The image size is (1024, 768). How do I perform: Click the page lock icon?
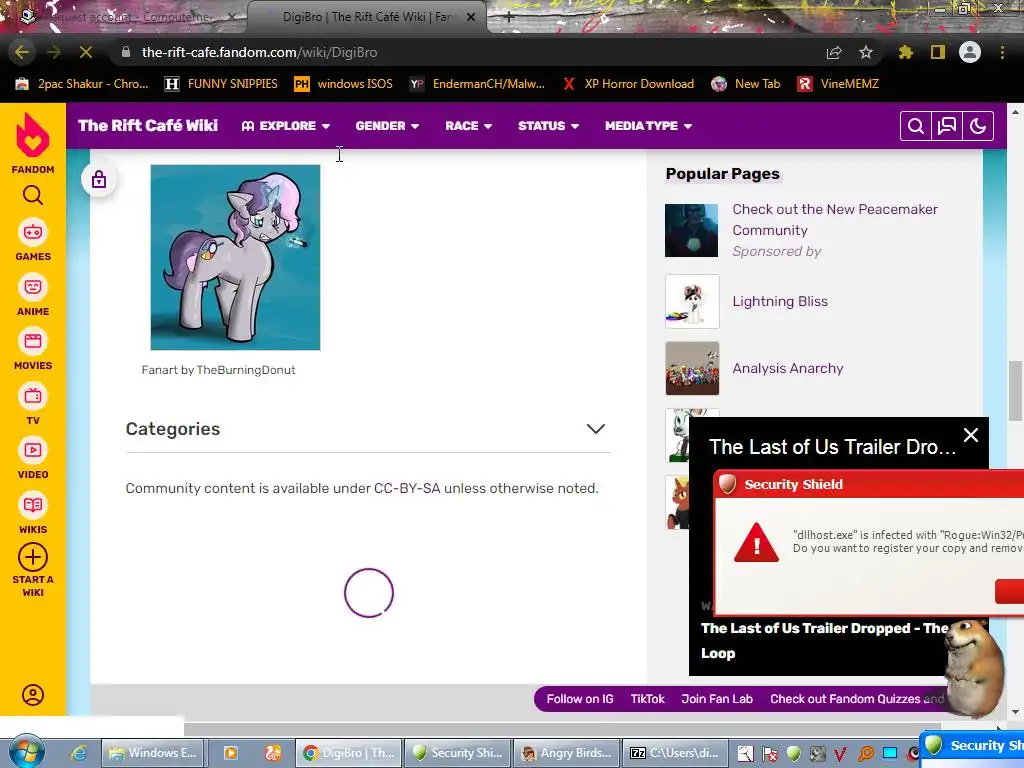tap(99, 180)
